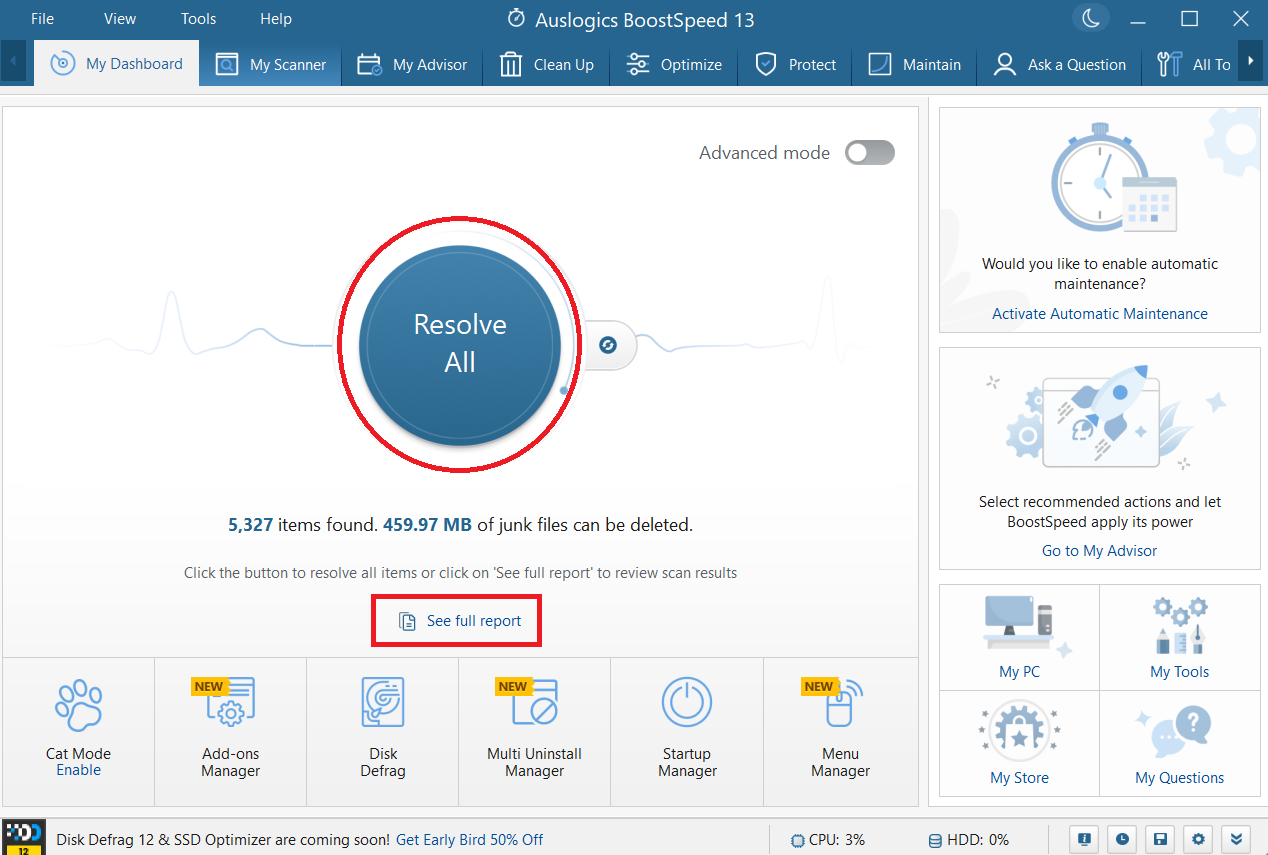Viewport: 1268px width, 855px height.
Task: Switch to Optimize tab
Action: point(674,64)
